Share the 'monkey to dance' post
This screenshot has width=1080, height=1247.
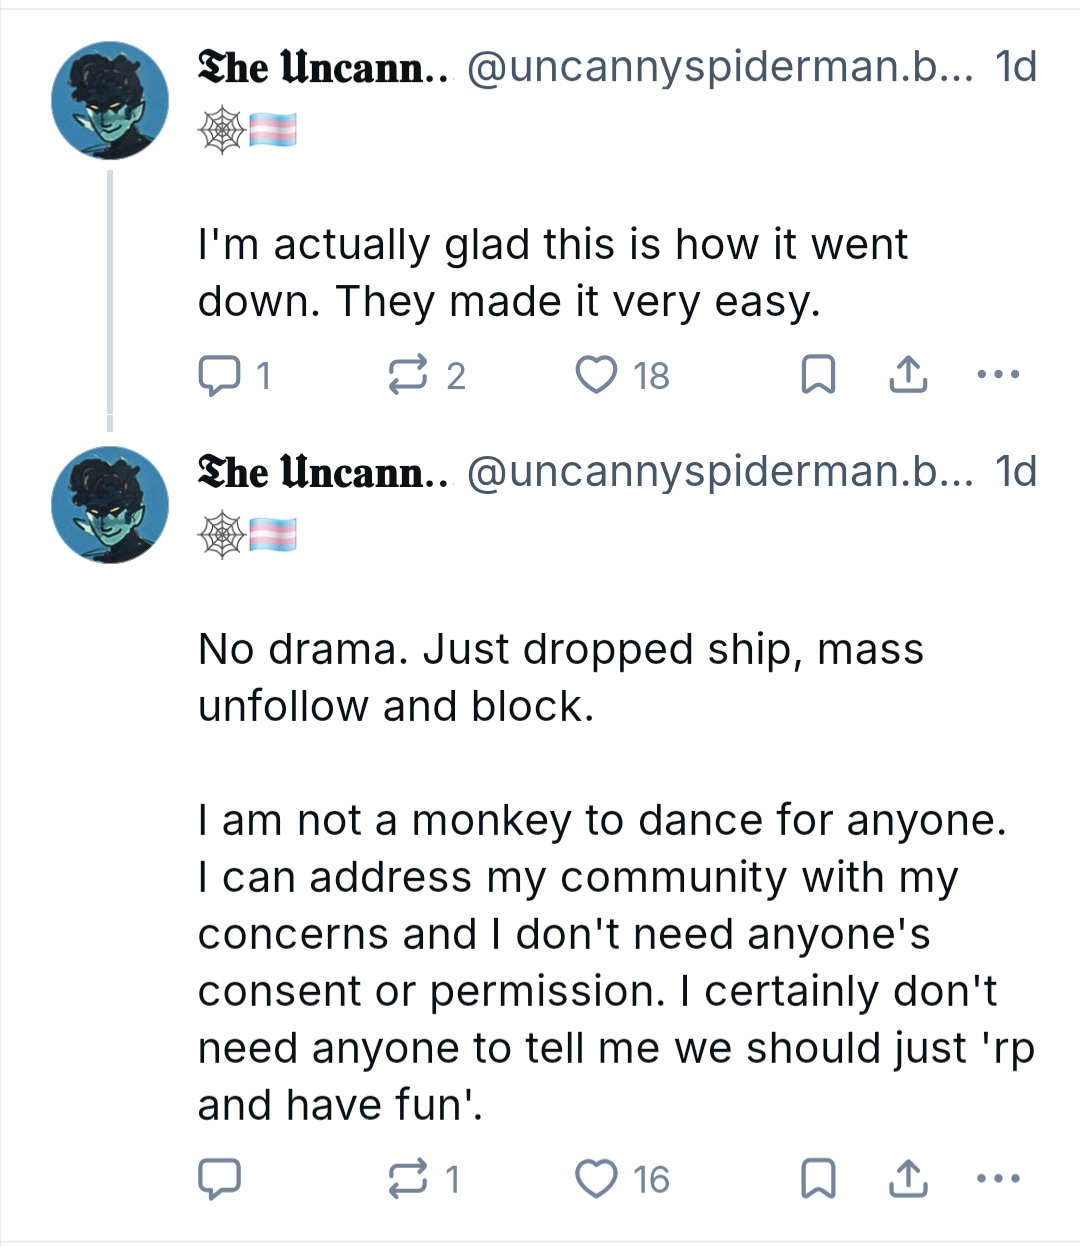click(x=907, y=1180)
